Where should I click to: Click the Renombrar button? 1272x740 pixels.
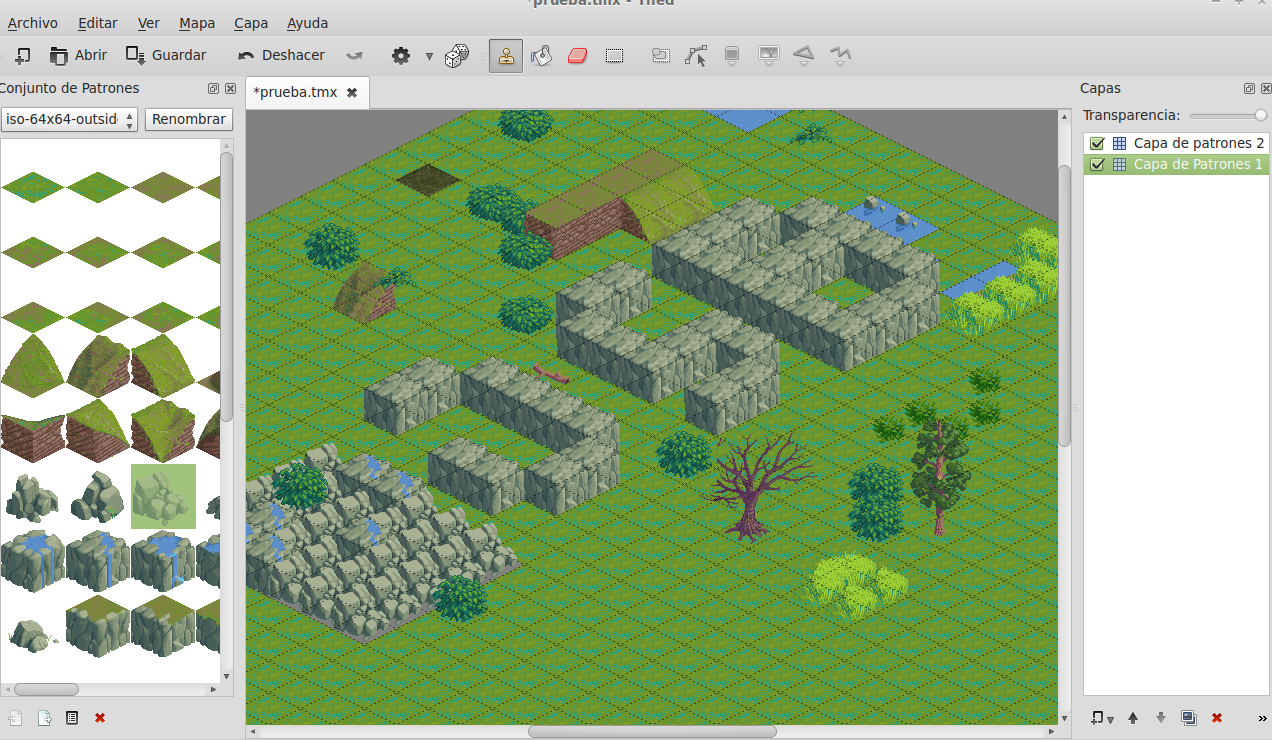tap(189, 120)
